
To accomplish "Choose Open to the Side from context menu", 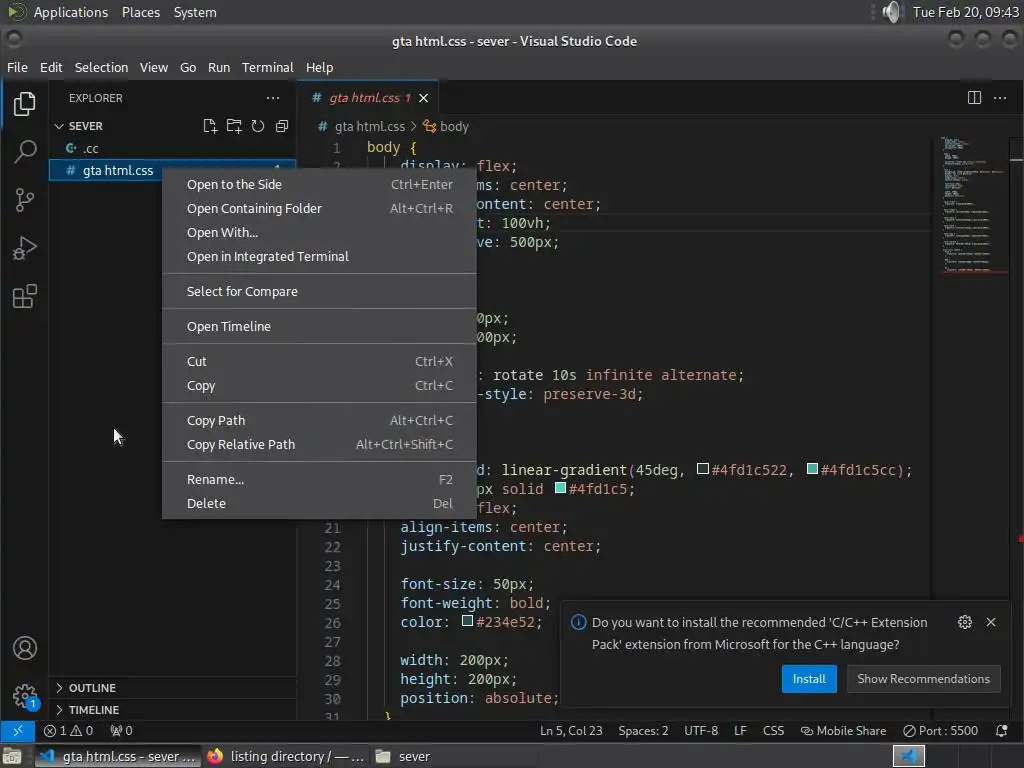I will click(x=319, y=185).
